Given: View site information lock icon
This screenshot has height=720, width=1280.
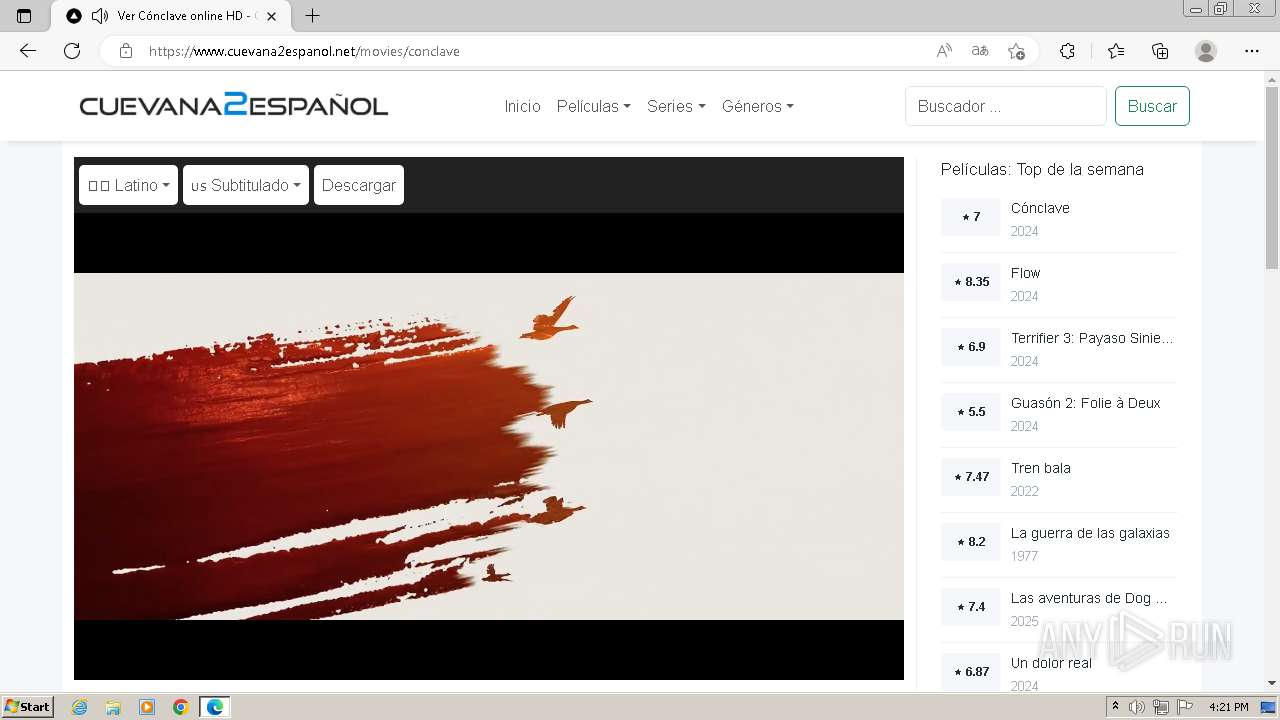Looking at the screenshot, I should click(x=126, y=51).
